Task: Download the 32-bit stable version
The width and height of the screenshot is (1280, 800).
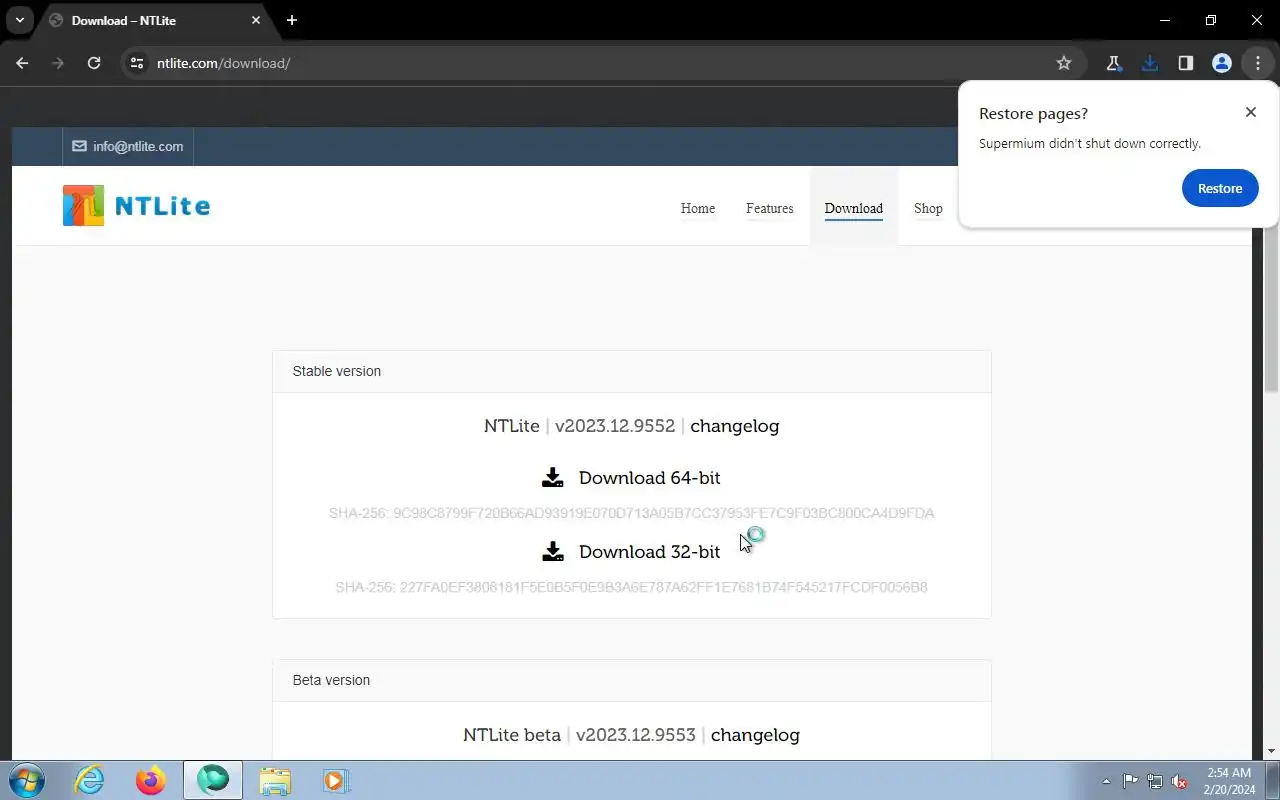Action: tap(650, 552)
